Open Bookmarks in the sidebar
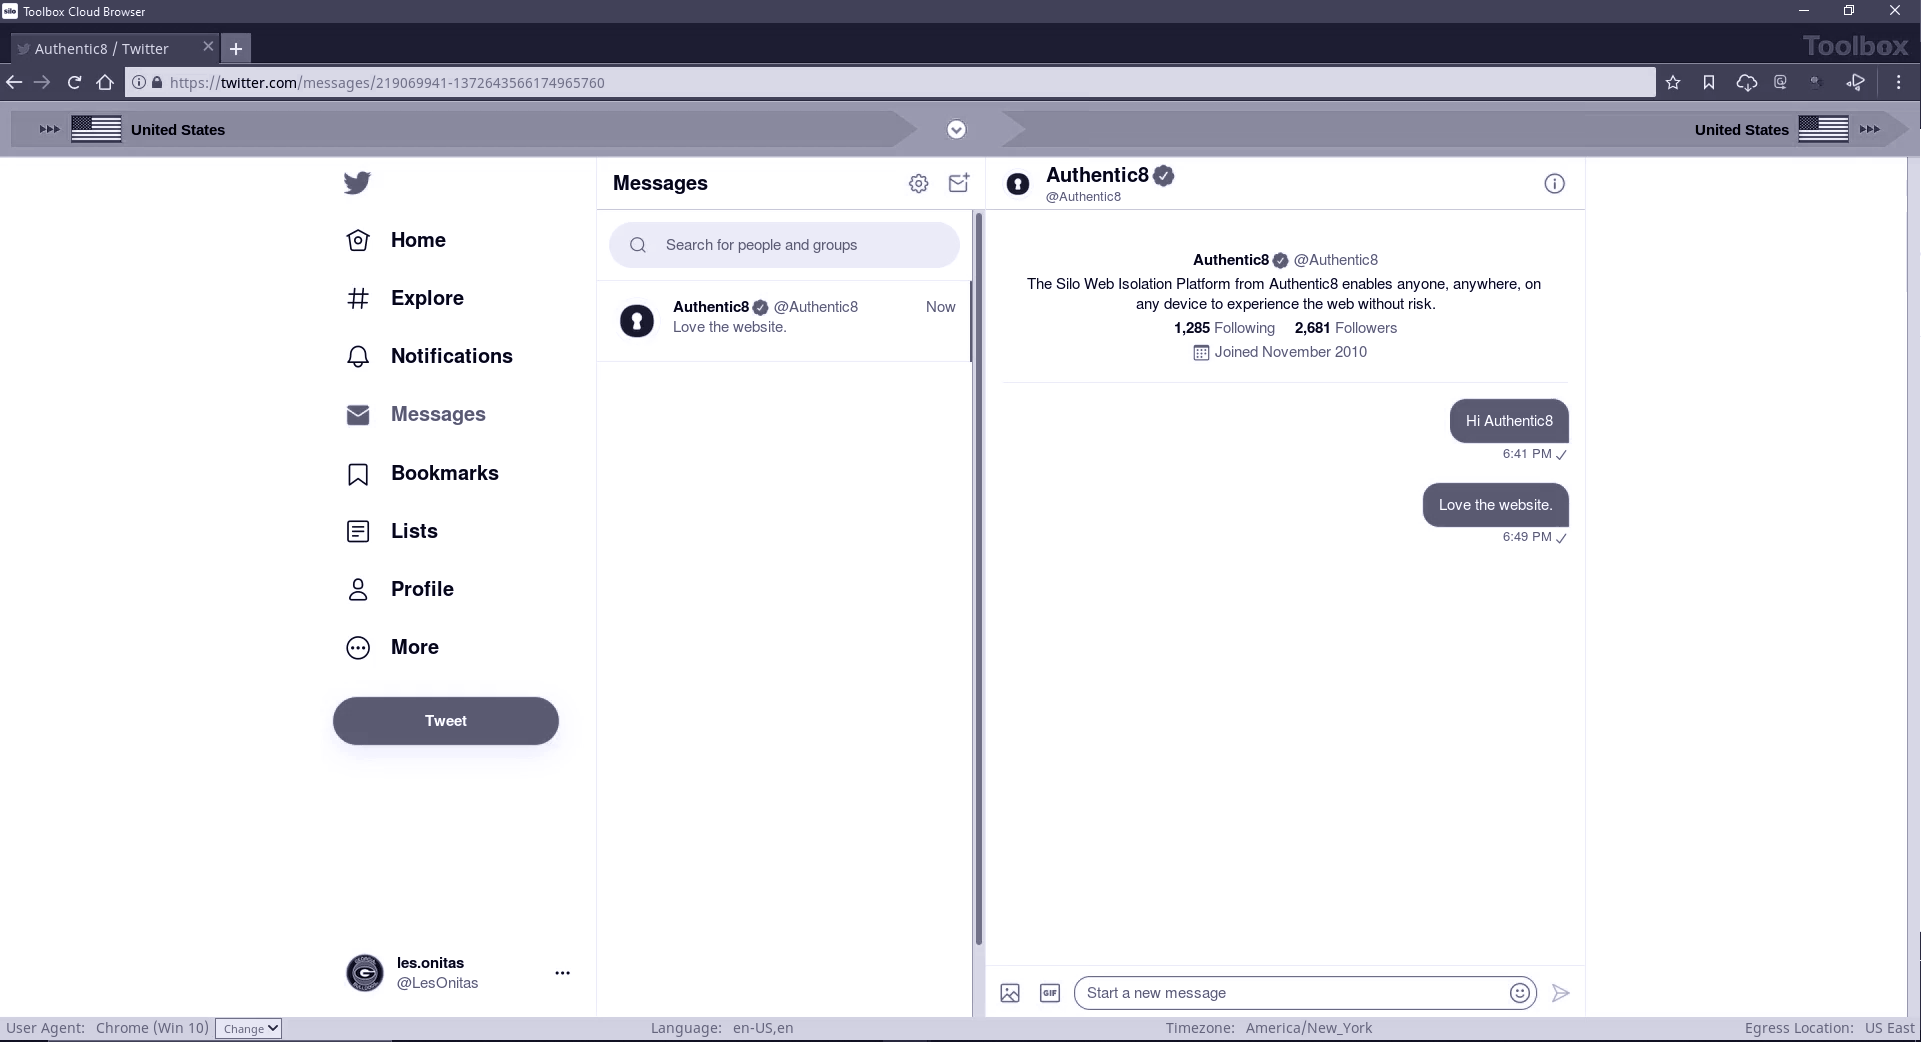The width and height of the screenshot is (1921, 1042). point(422,473)
